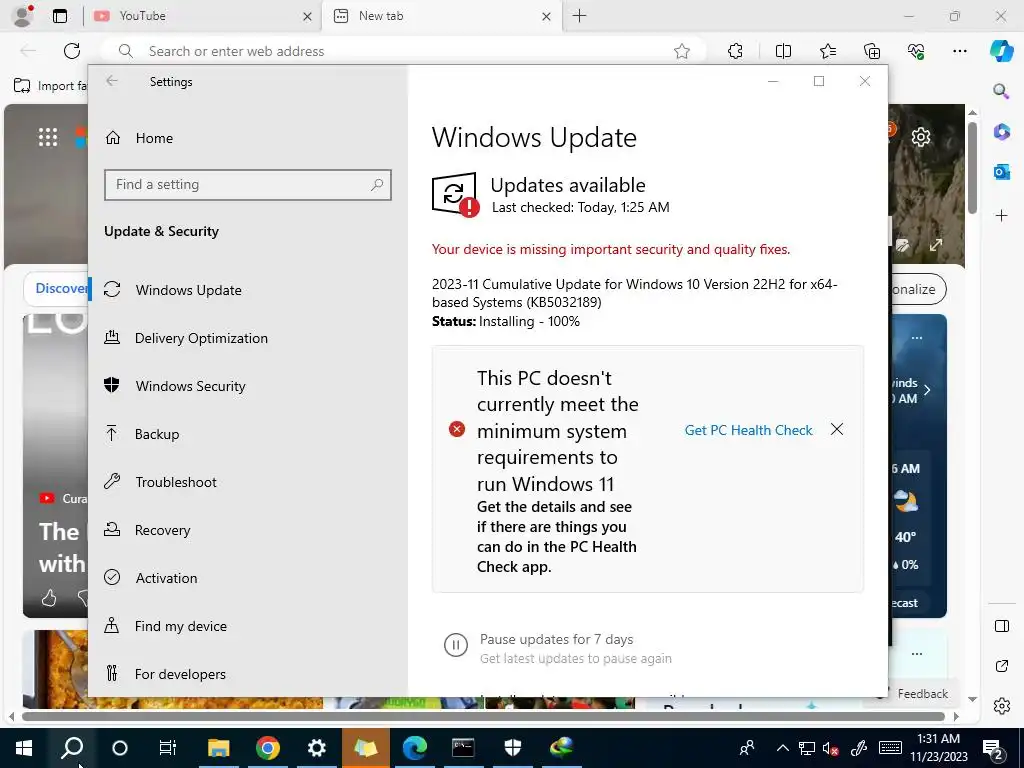The height and width of the screenshot is (768, 1024).
Task: Click Import favorites bookmark item
Action: pyautogui.click(x=50, y=86)
